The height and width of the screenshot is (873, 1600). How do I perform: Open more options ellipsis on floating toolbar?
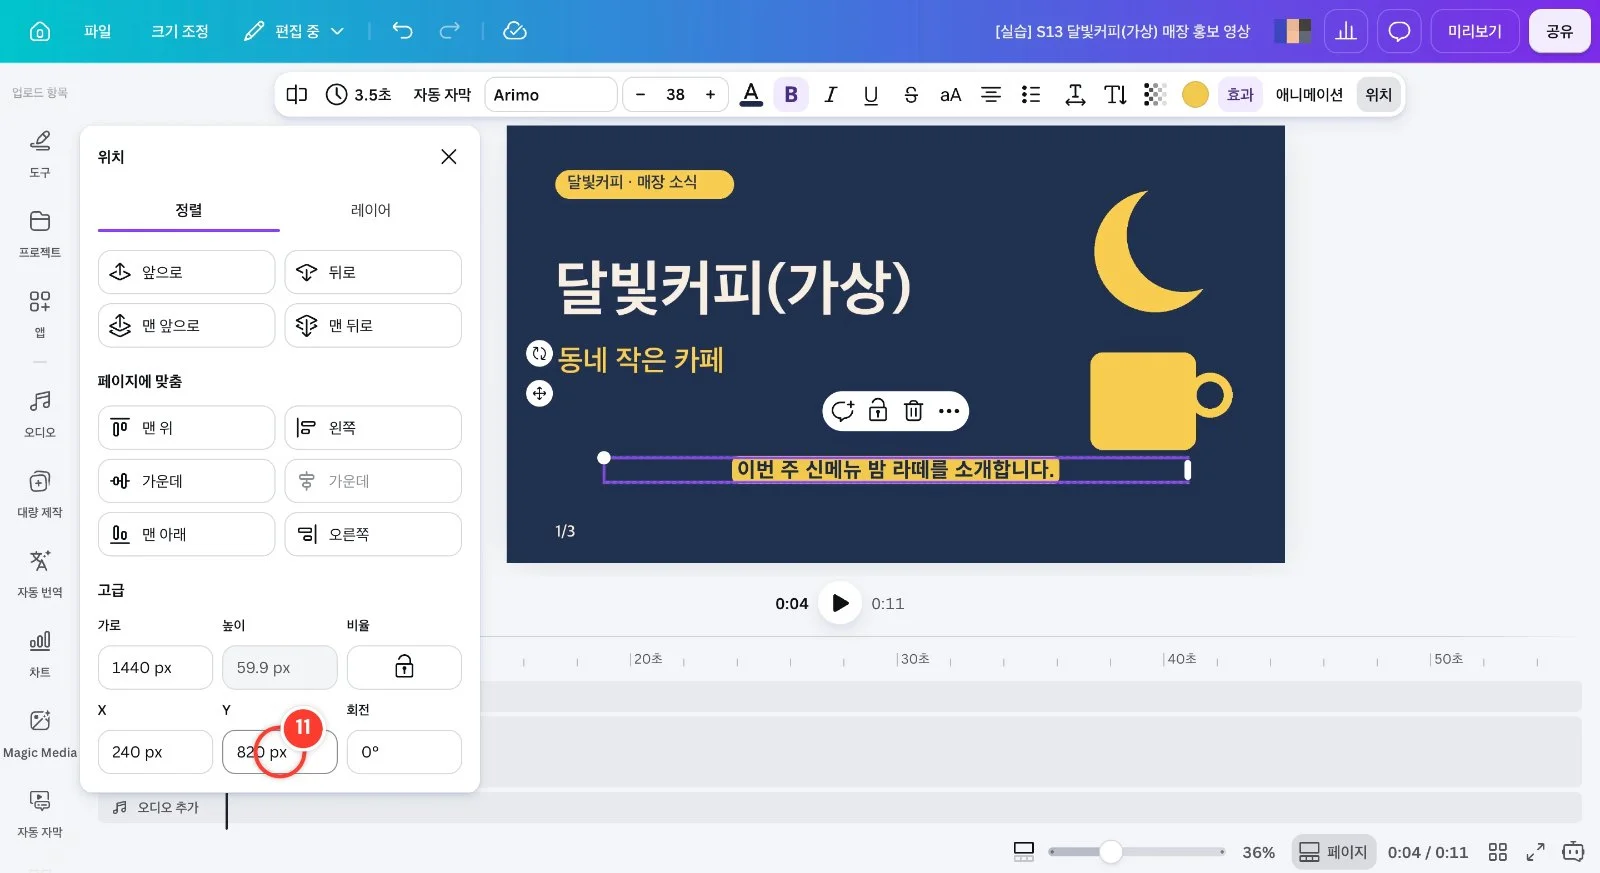949,411
